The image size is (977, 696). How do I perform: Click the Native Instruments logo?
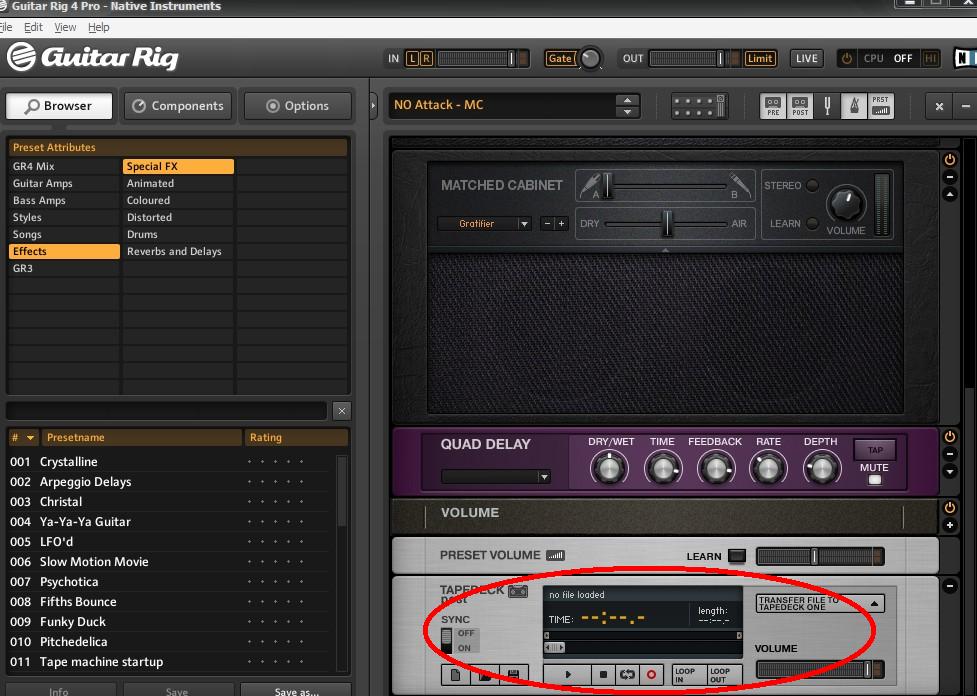click(x=965, y=58)
